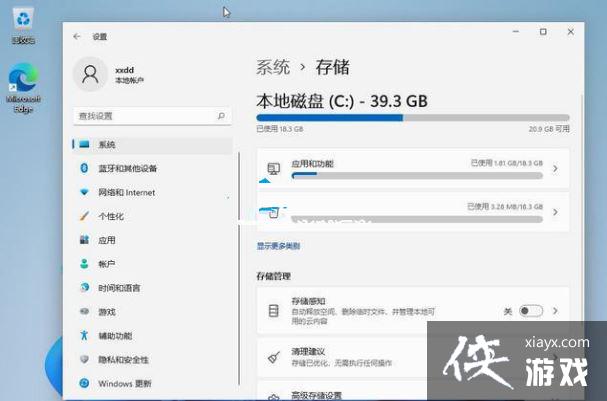Select 系统 in the settings sidebar

pos(153,144)
